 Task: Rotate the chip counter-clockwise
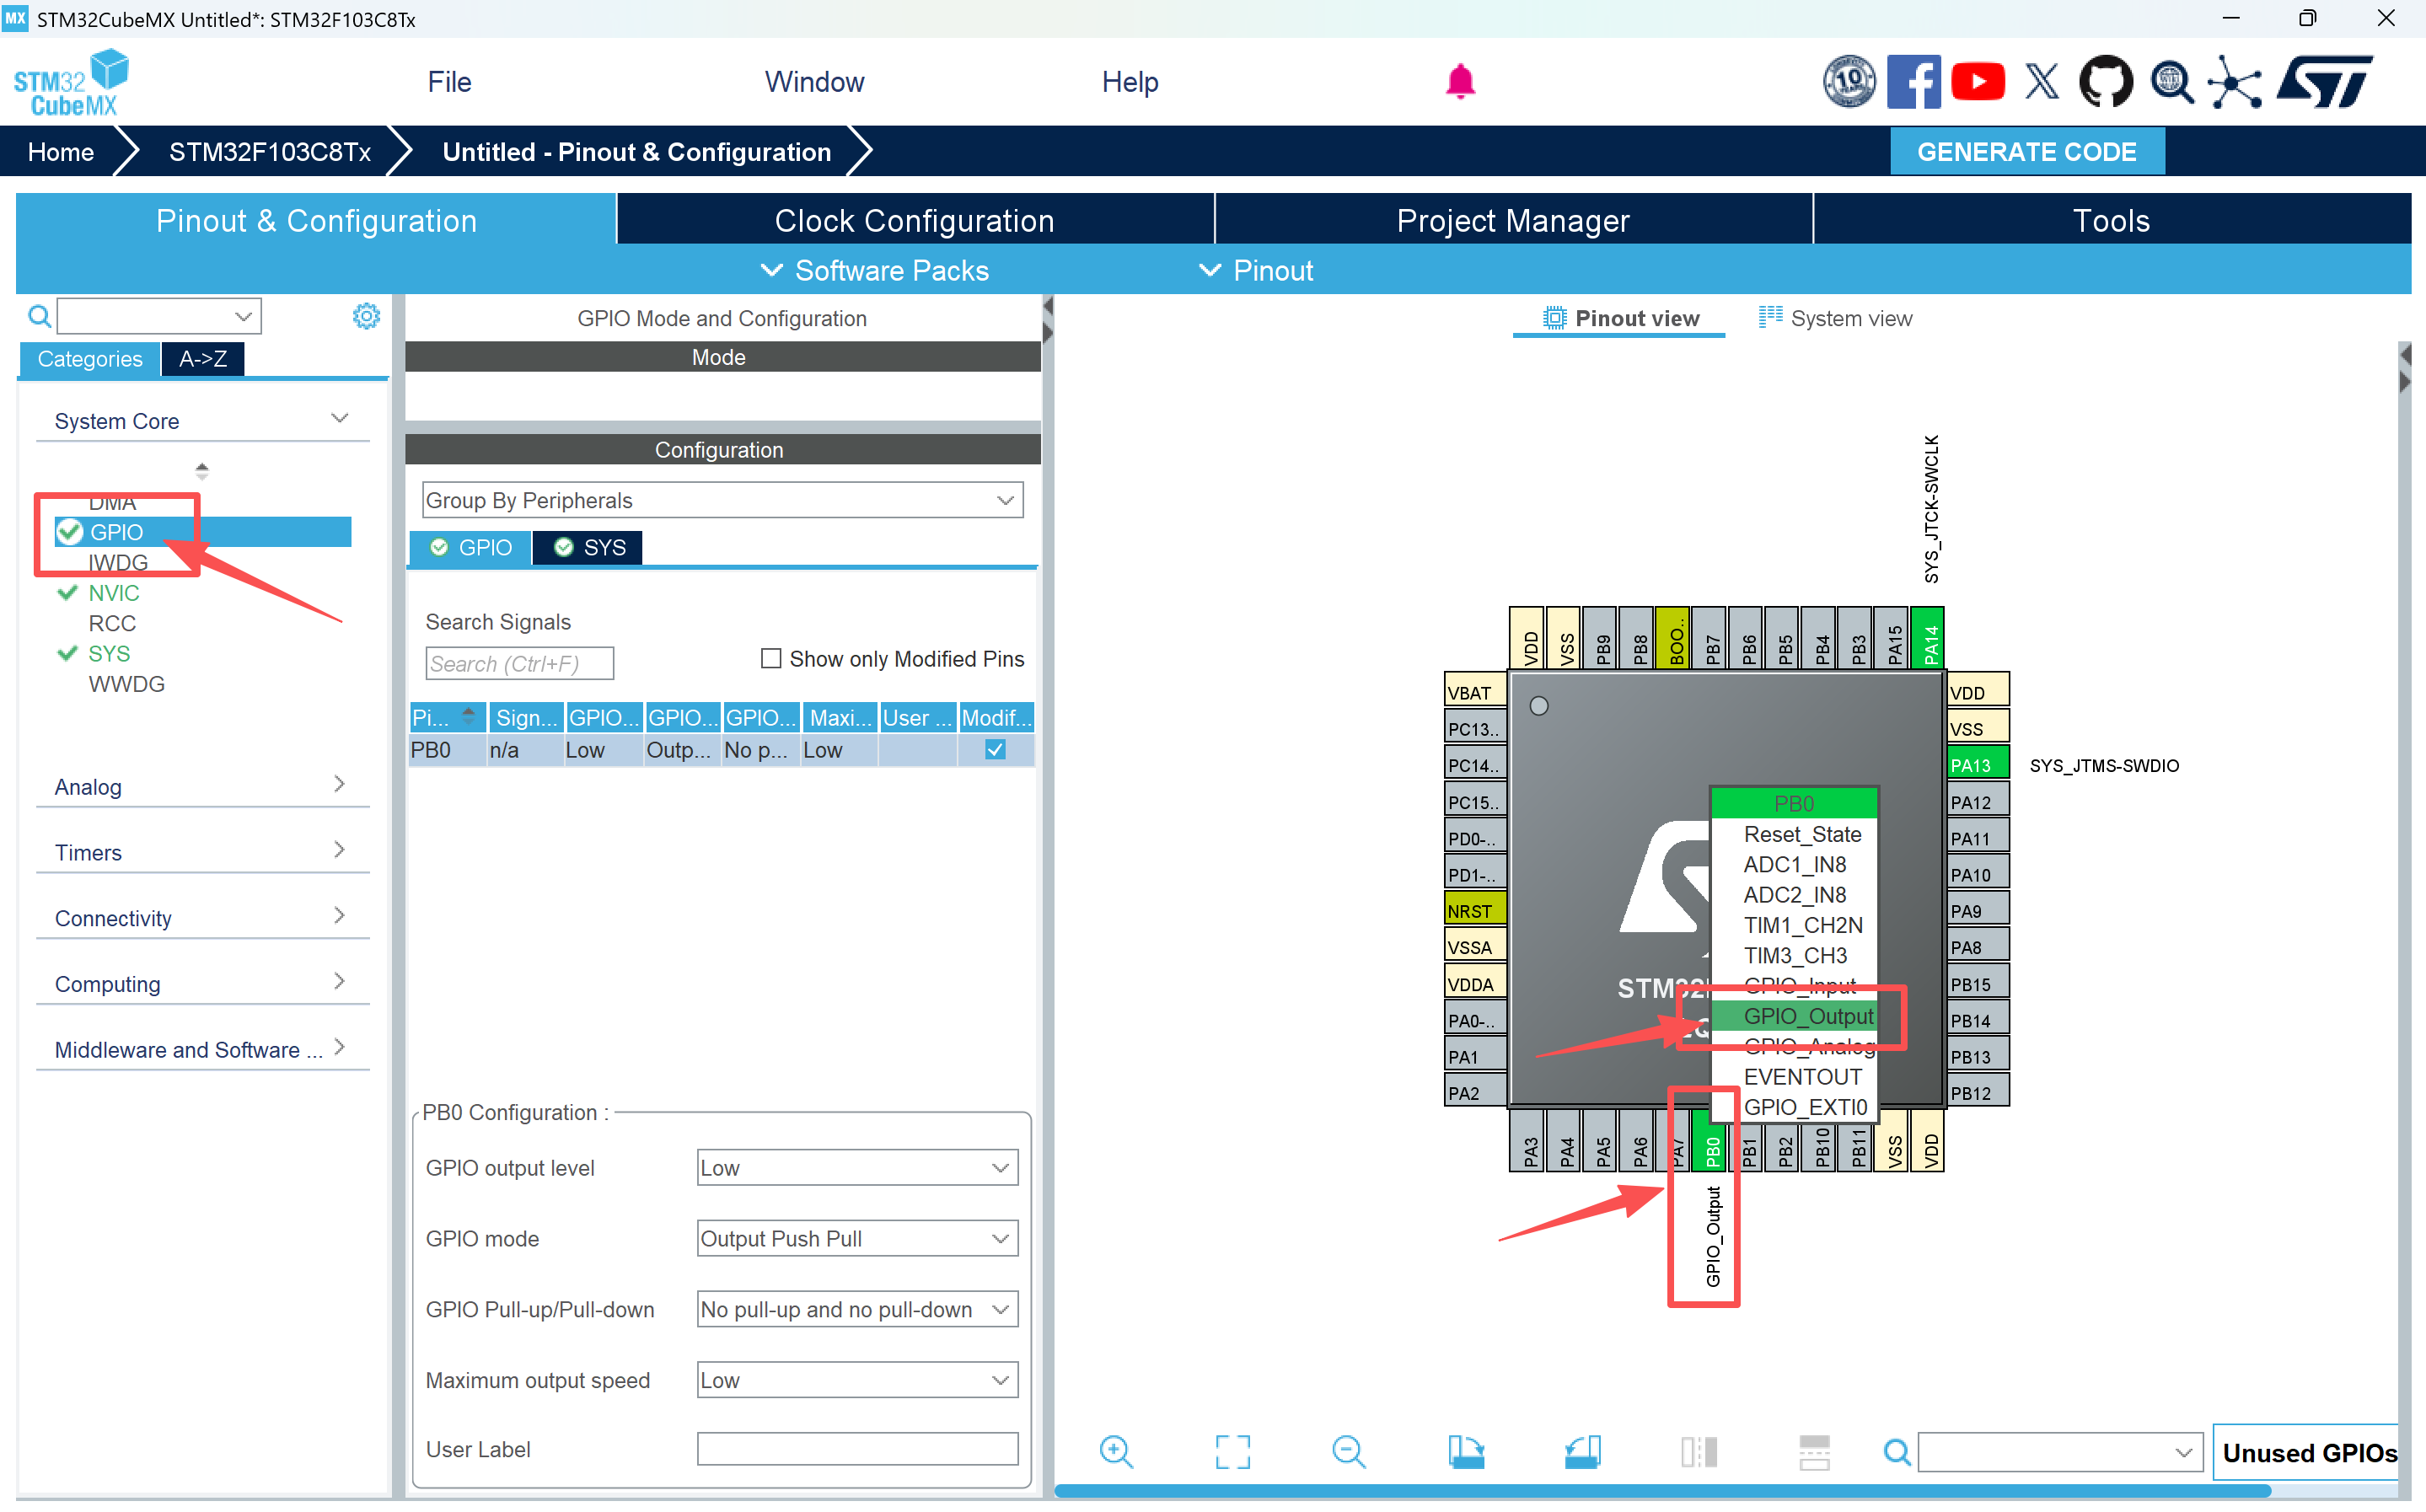click(x=1583, y=1452)
